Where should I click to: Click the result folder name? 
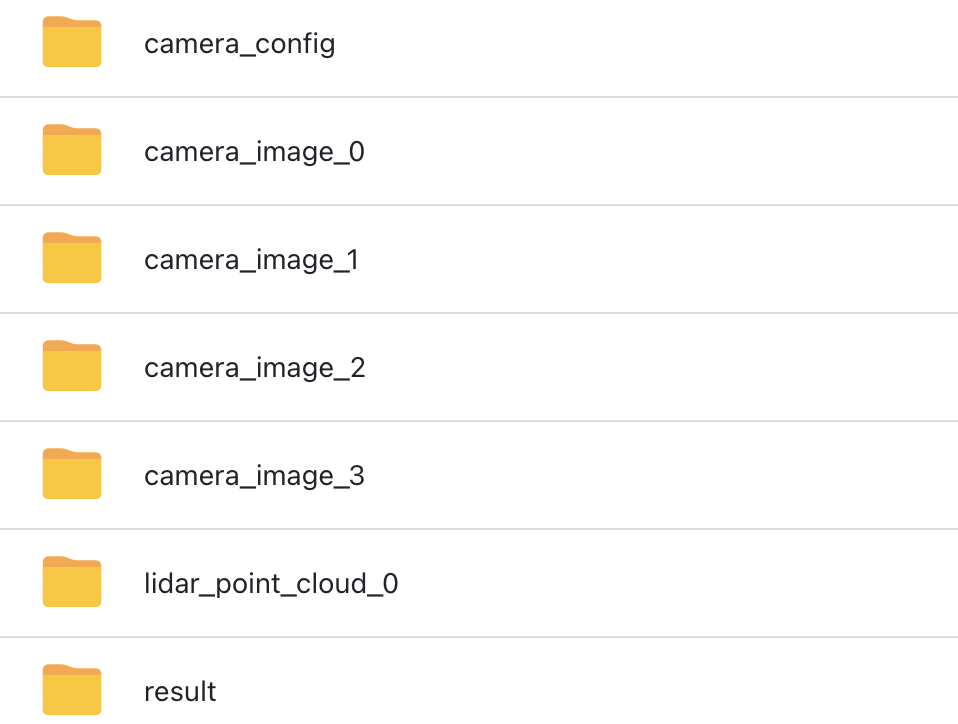tap(180, 692)
